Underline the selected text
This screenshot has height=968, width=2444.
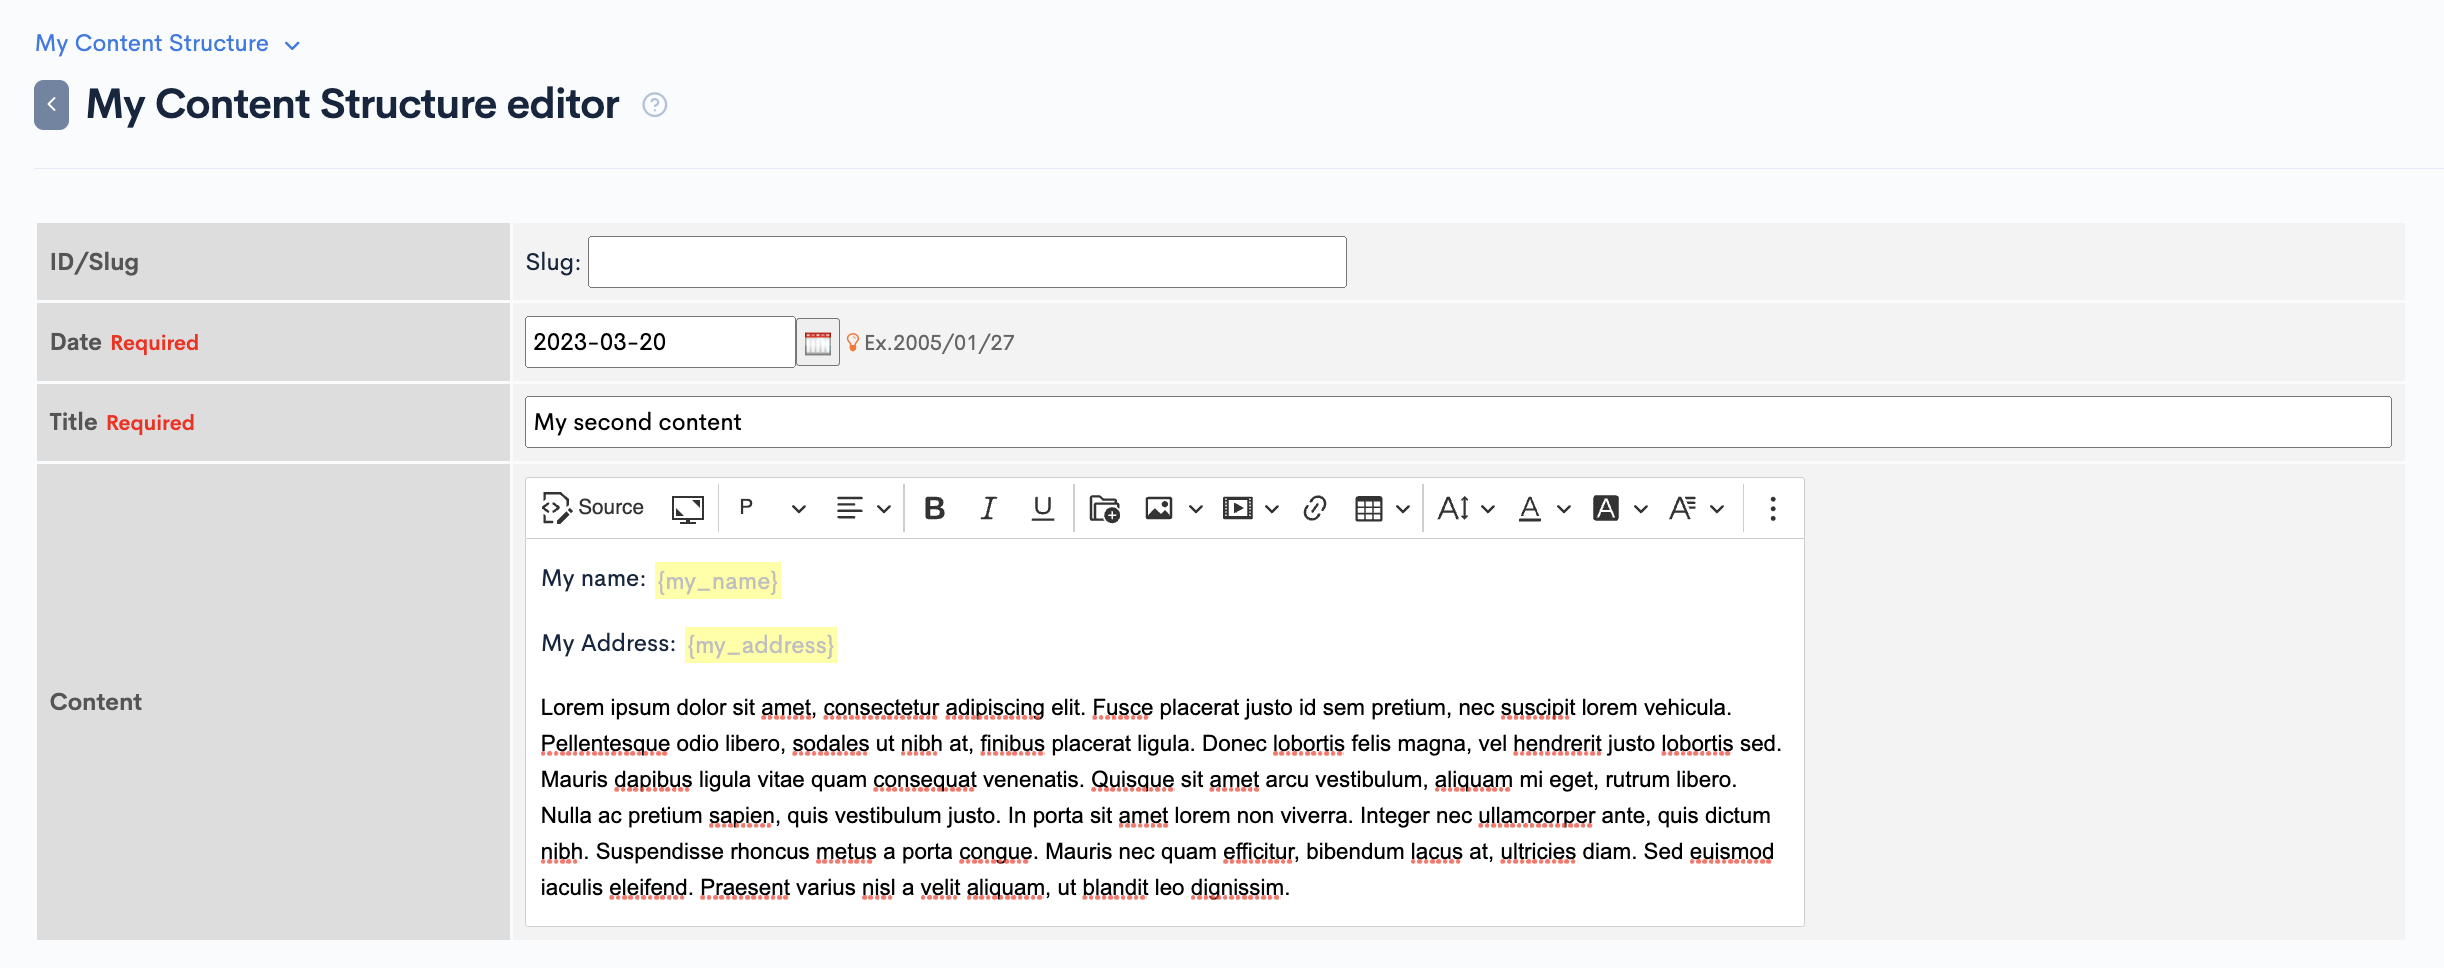1041,508
